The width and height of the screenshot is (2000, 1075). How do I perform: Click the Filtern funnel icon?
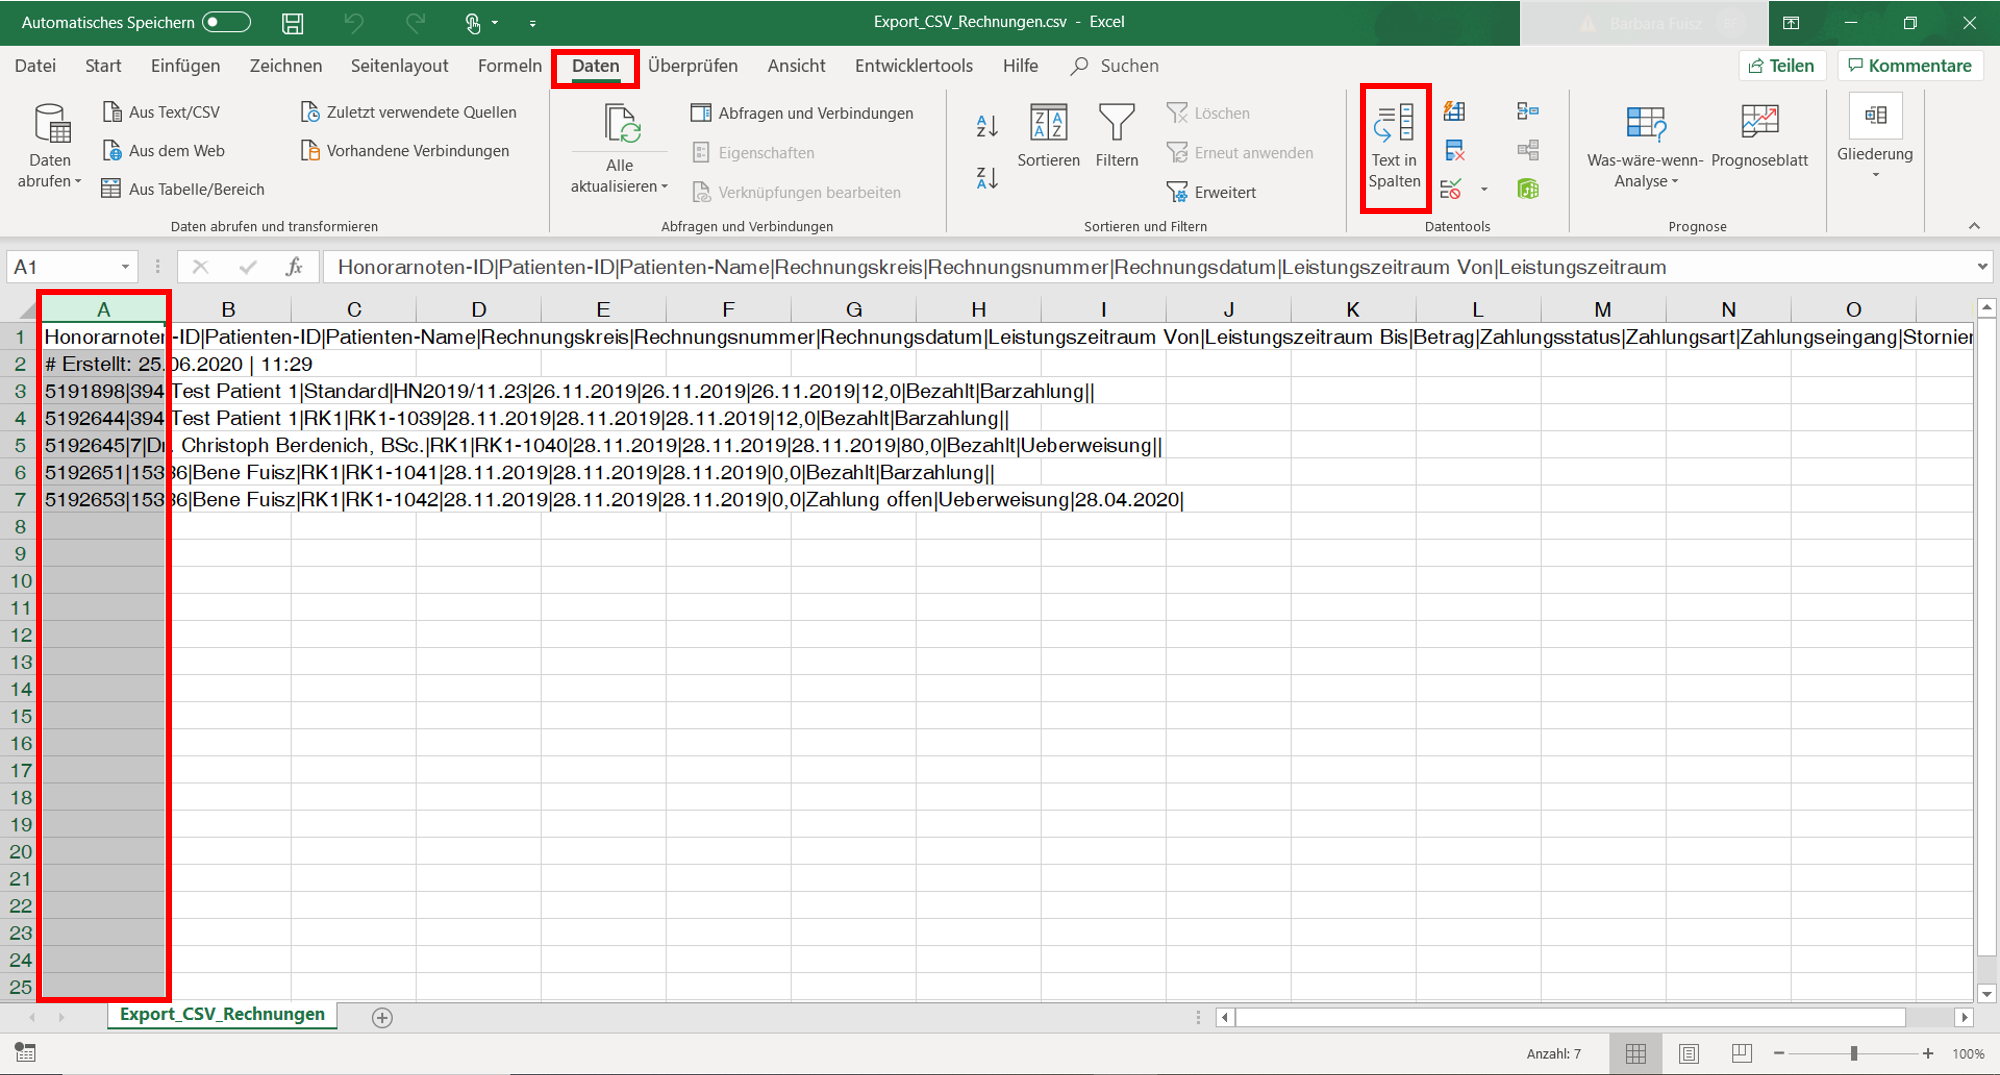coord(1116,124)
